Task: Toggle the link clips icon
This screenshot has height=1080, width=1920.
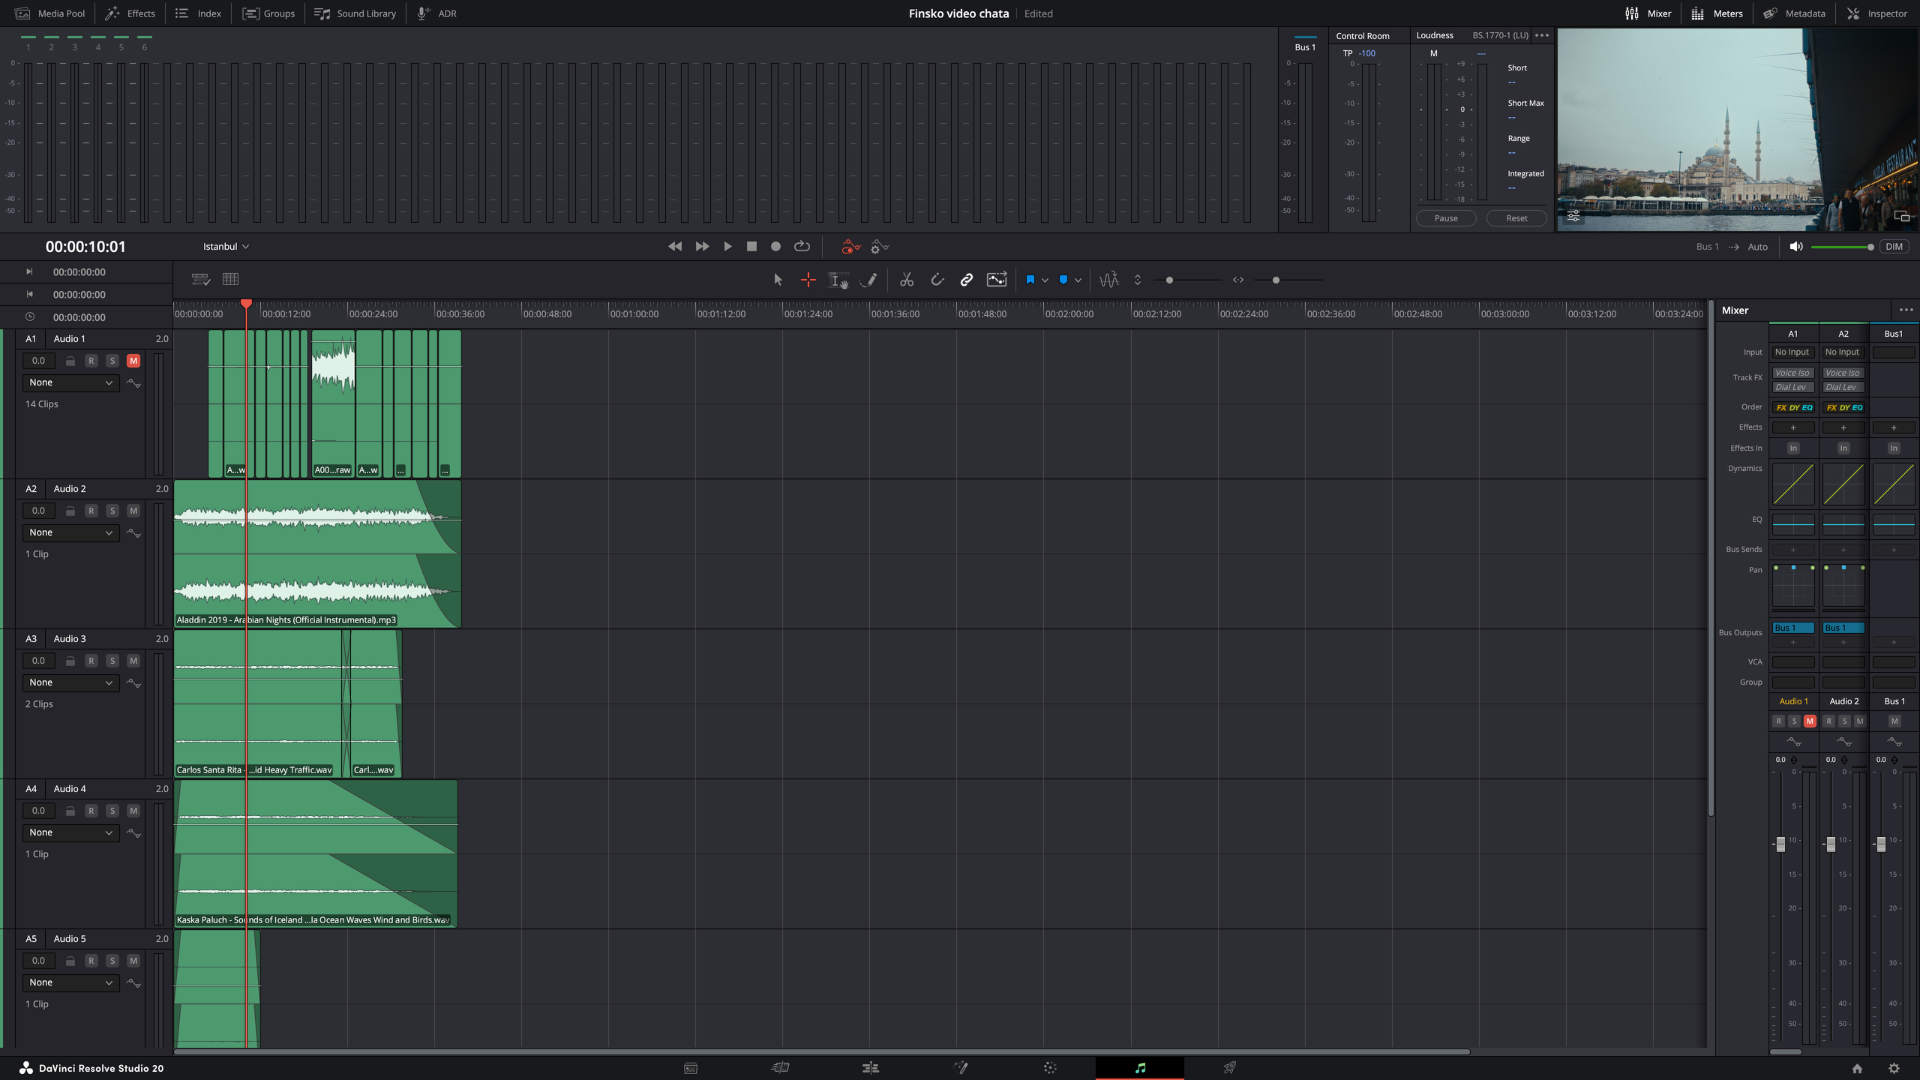Action: 966,280
